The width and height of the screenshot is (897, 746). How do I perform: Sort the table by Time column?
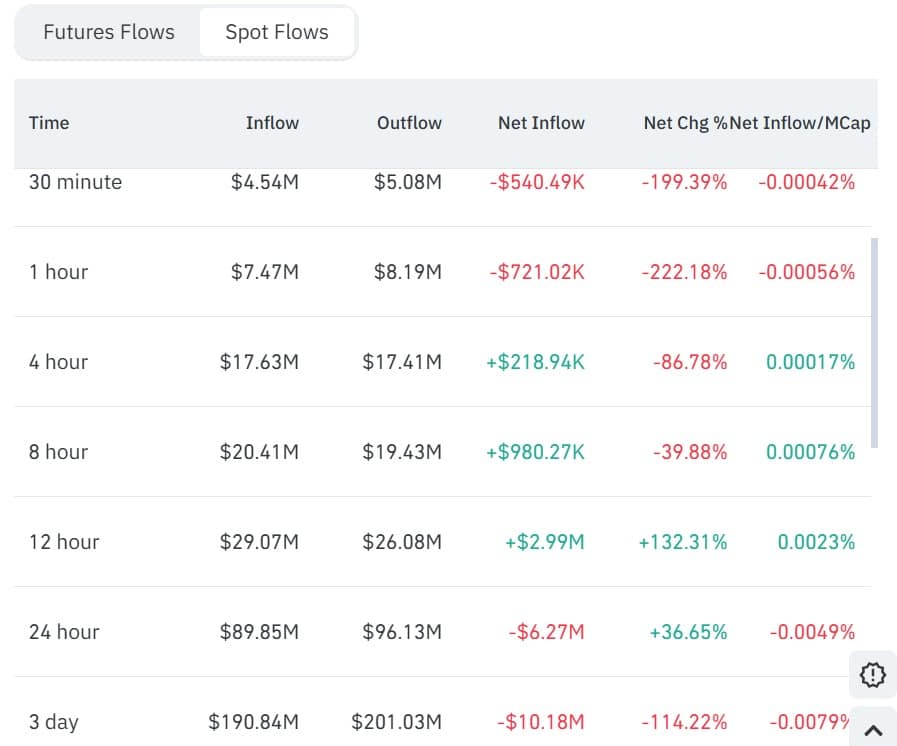[x=48, y=123]
